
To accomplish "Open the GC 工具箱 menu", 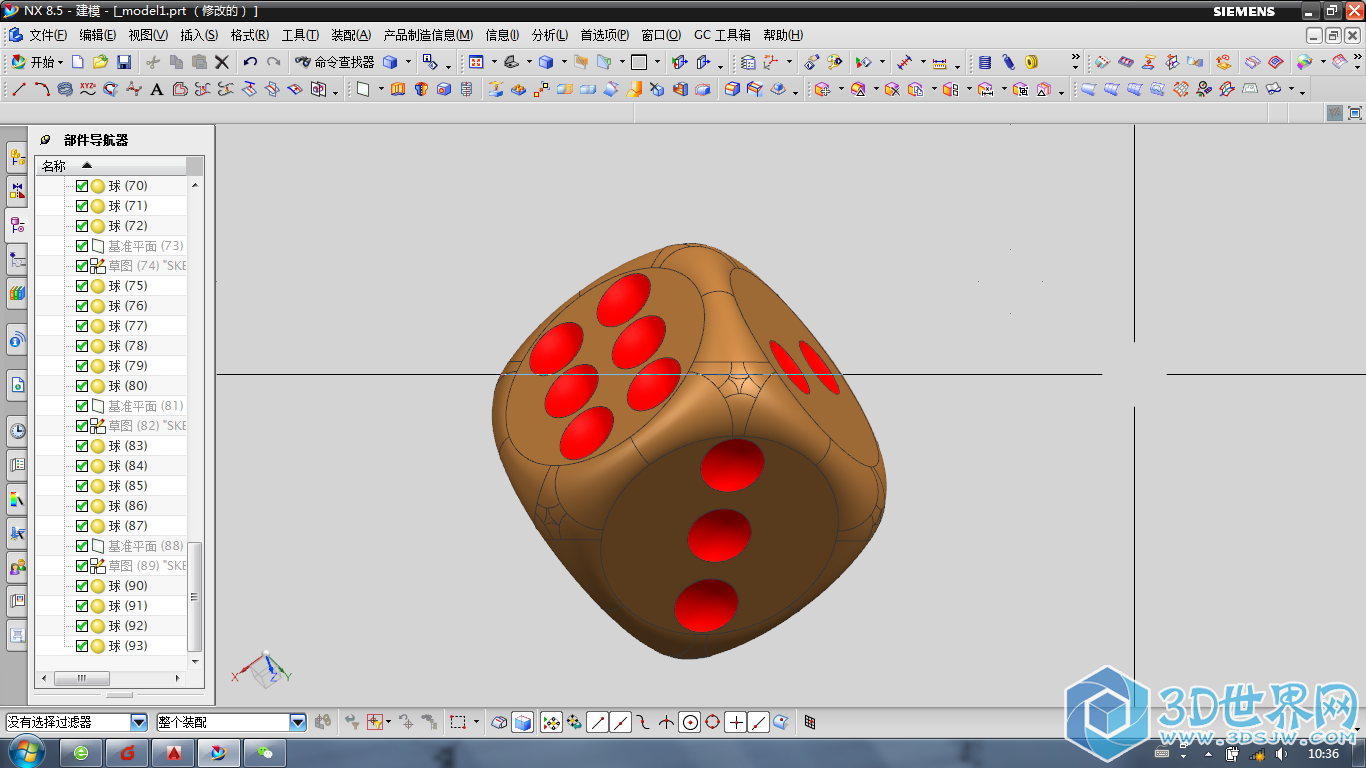I will (x=722, y=35).
